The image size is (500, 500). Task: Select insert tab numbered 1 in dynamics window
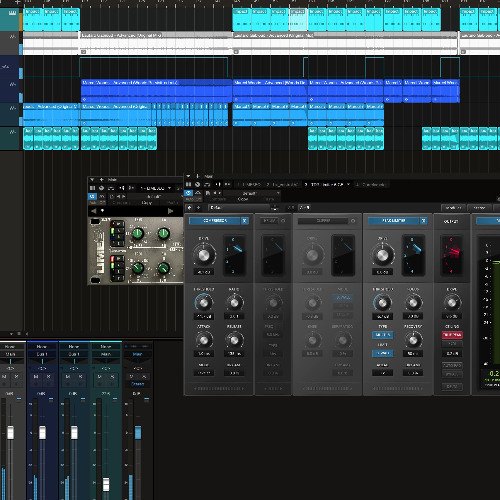coord(249,184)
